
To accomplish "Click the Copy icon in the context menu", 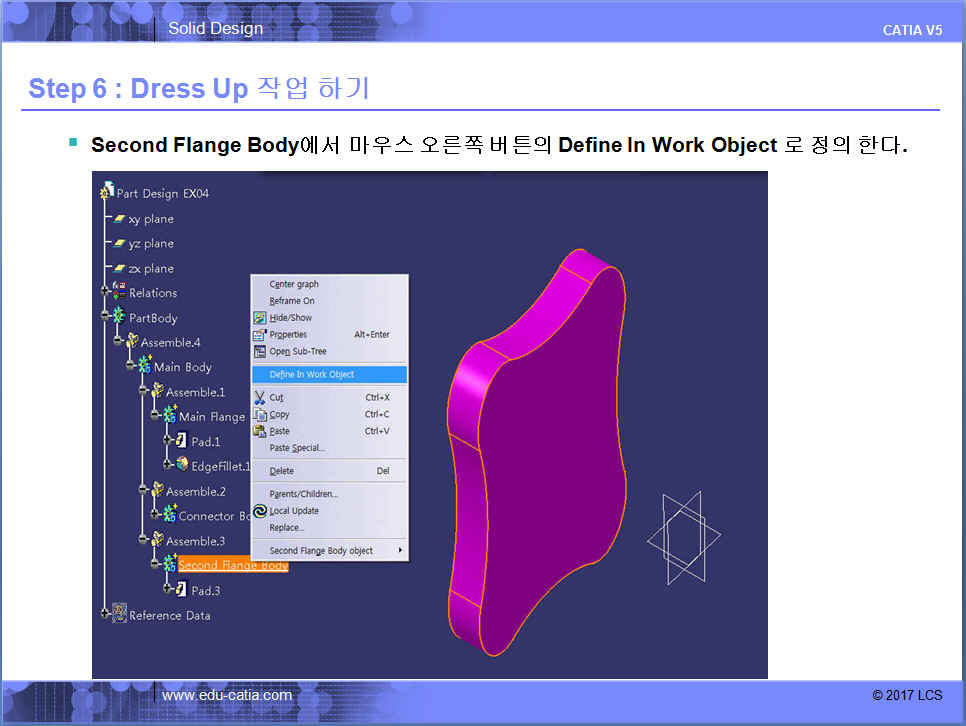I will 260,415.
